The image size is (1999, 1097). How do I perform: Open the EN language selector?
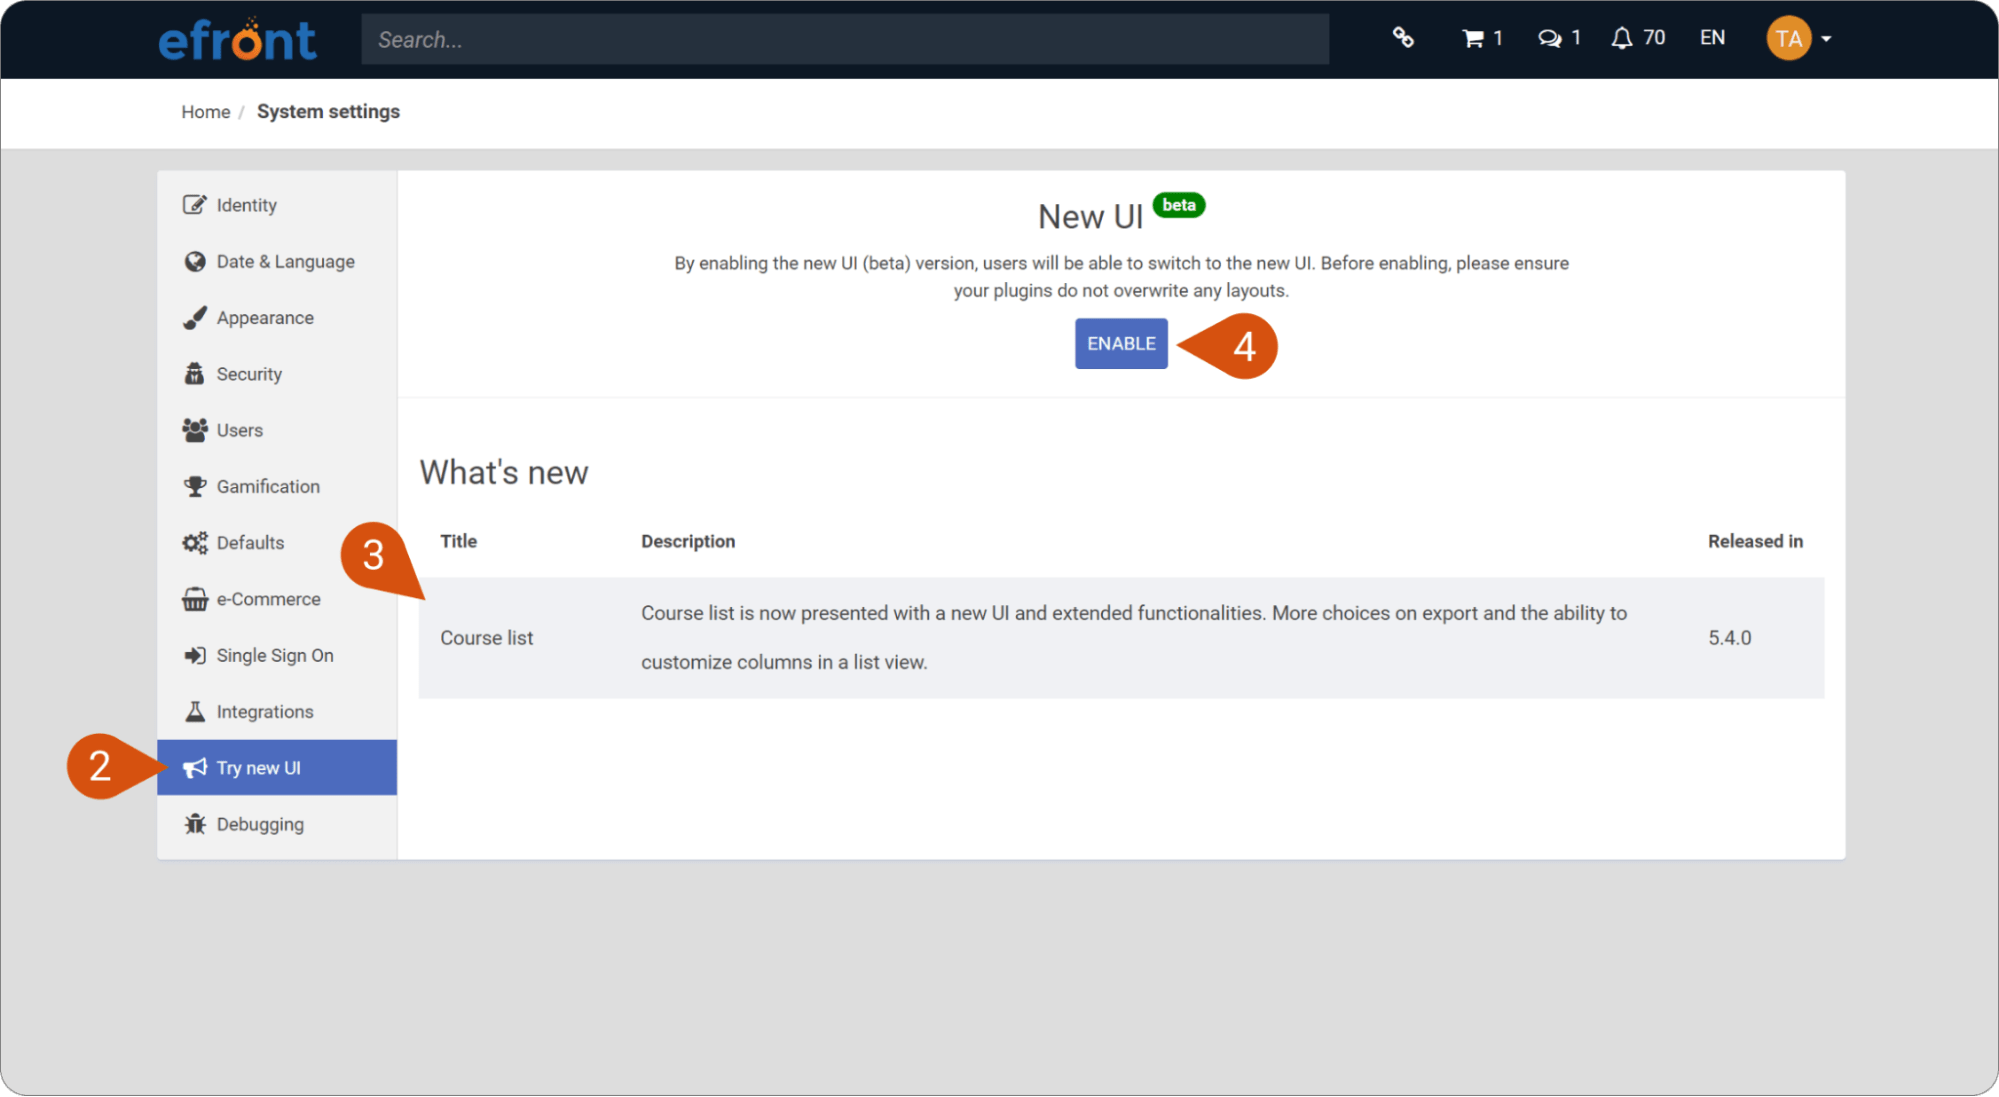pos(1712,38)
